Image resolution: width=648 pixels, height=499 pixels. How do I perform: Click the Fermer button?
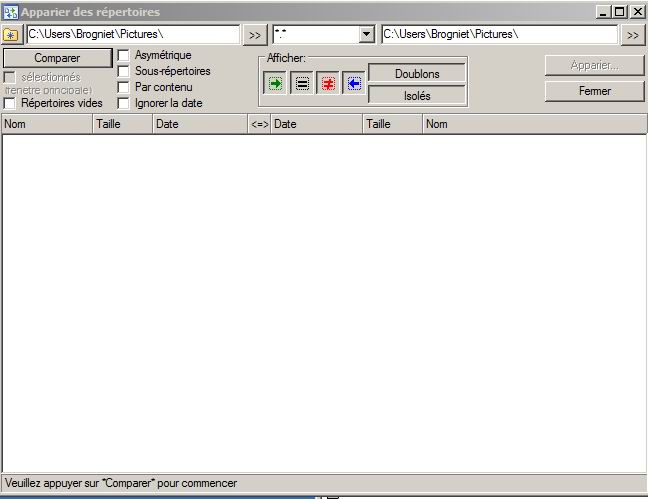coord(595,91)
